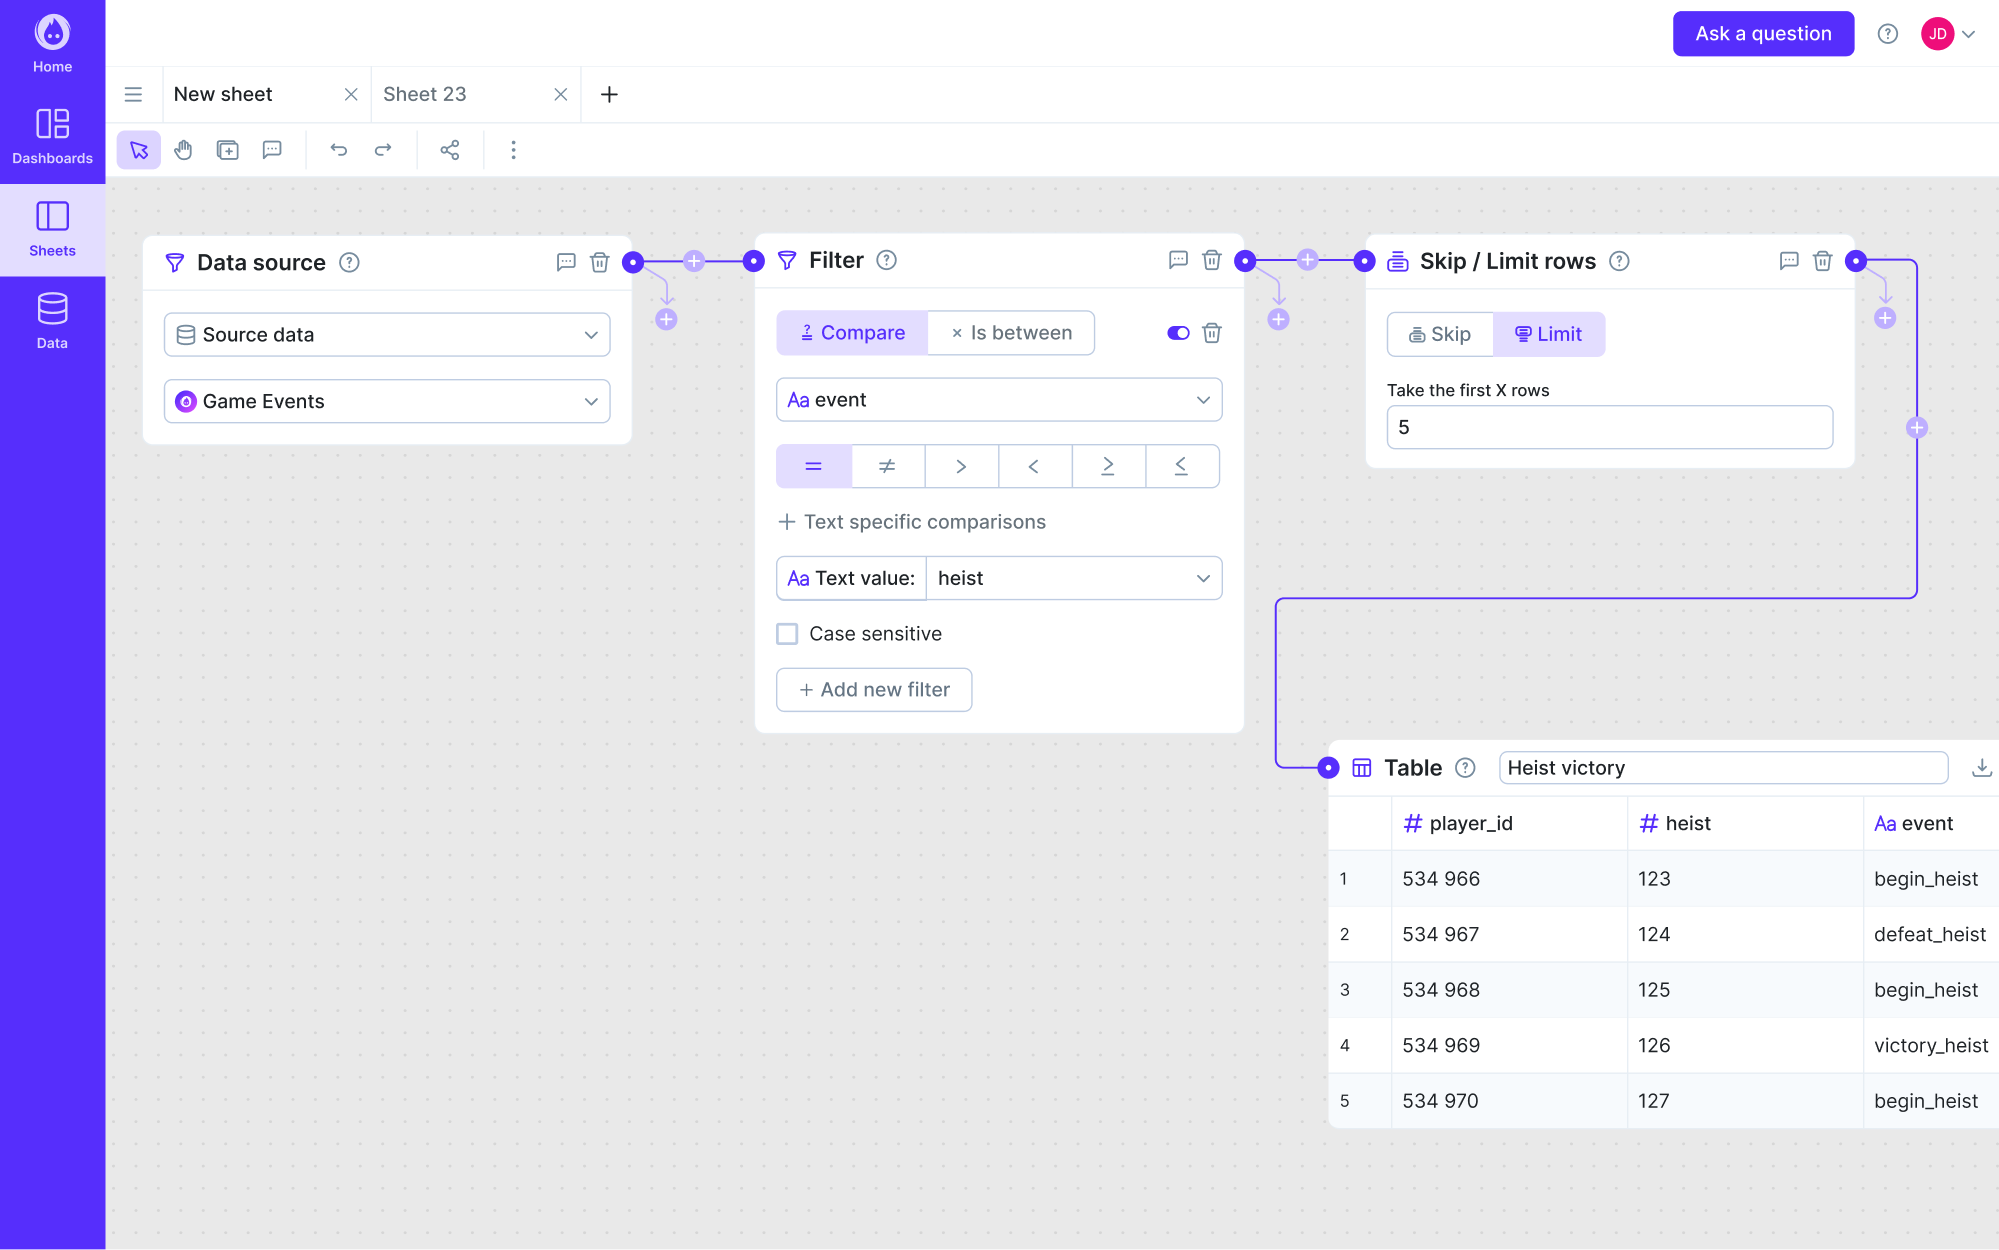Select the hand pan tool
Image resolution: width=1999 pixels, height=1250 pixels.
[183, 150]
